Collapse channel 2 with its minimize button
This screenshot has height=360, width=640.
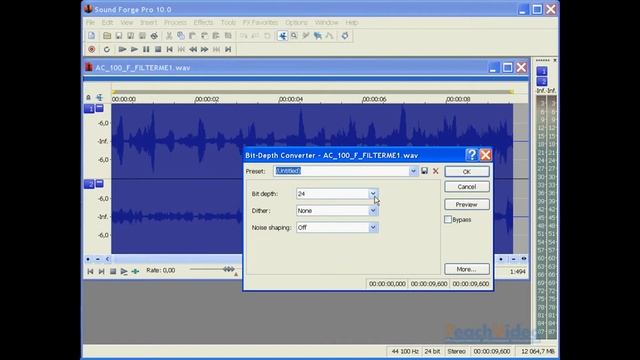[99, 183]
